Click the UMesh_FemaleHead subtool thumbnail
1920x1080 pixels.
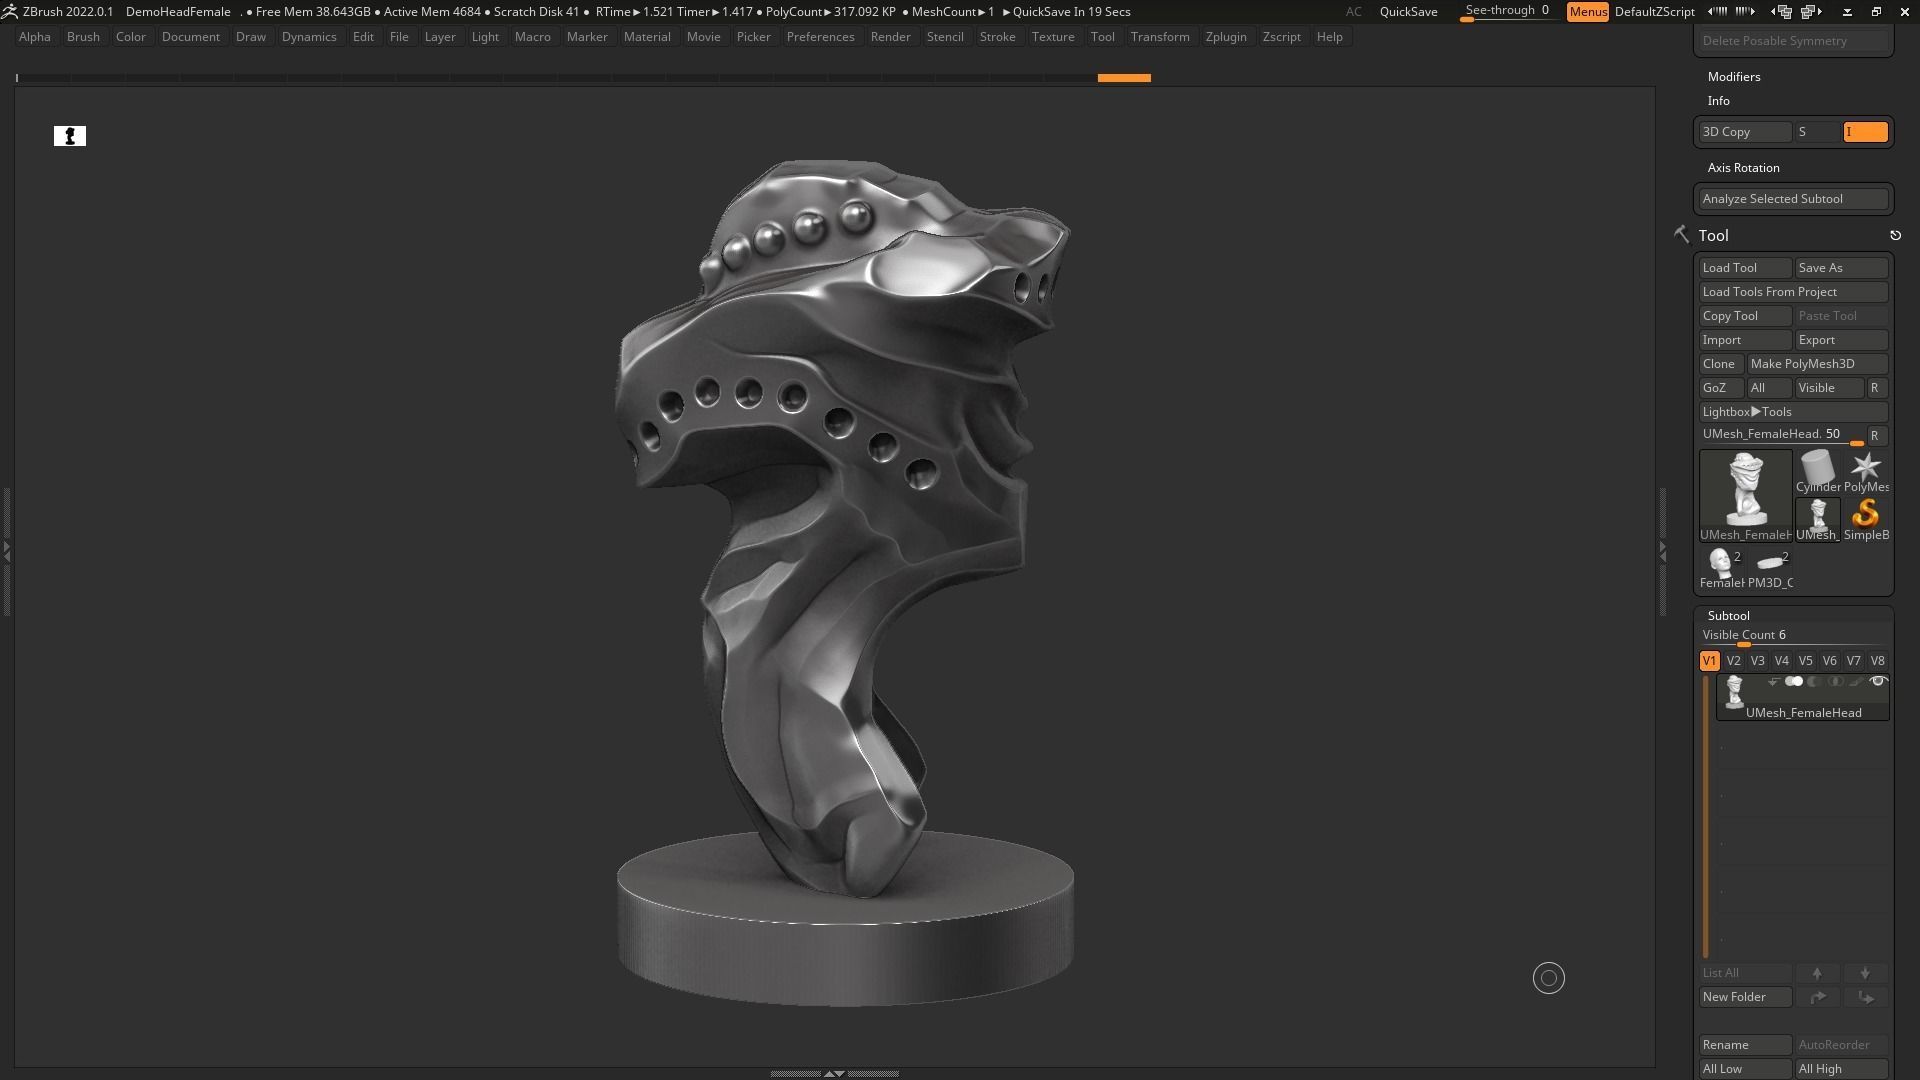pos(1735,692)
